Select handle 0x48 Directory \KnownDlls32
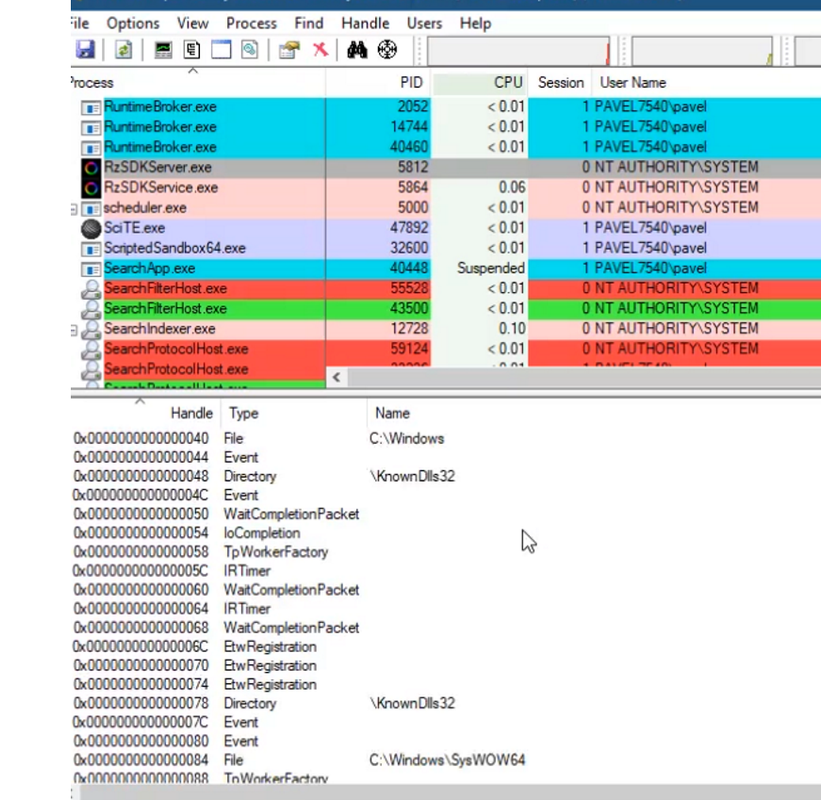The image size is (821, 800). 446,476
